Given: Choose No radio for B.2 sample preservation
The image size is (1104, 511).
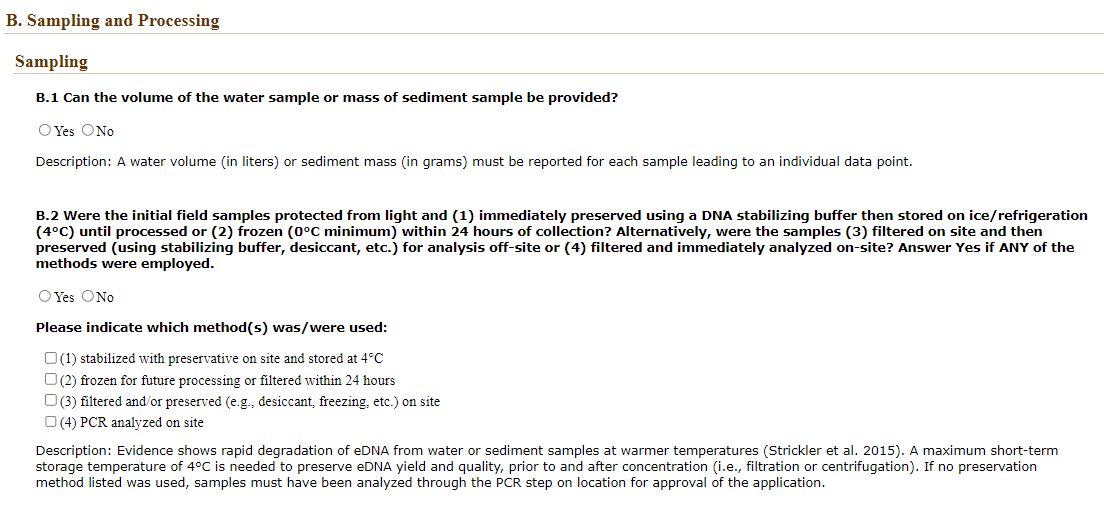Looking at the screenshot, I should click(x=88, y=296).
